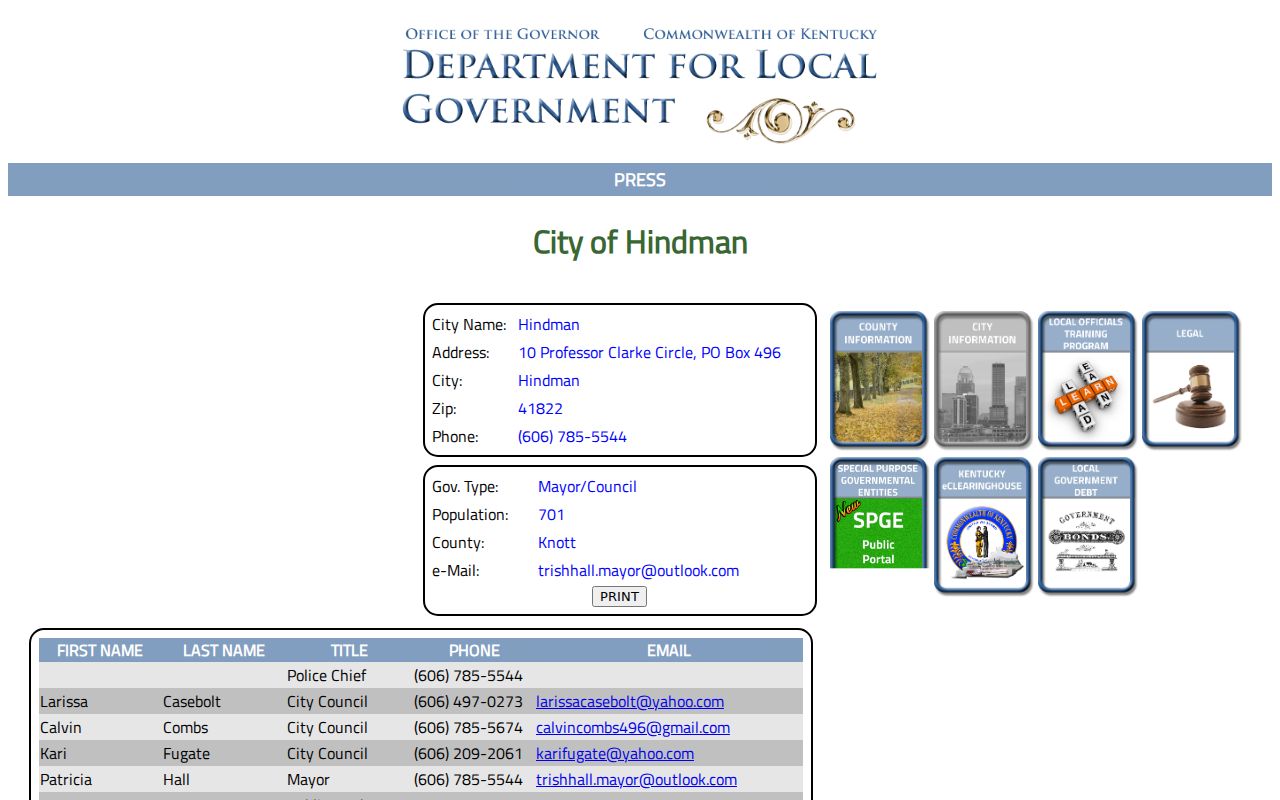Click trishhall.mayor@outlook.com in the officials table

(636, 780)
